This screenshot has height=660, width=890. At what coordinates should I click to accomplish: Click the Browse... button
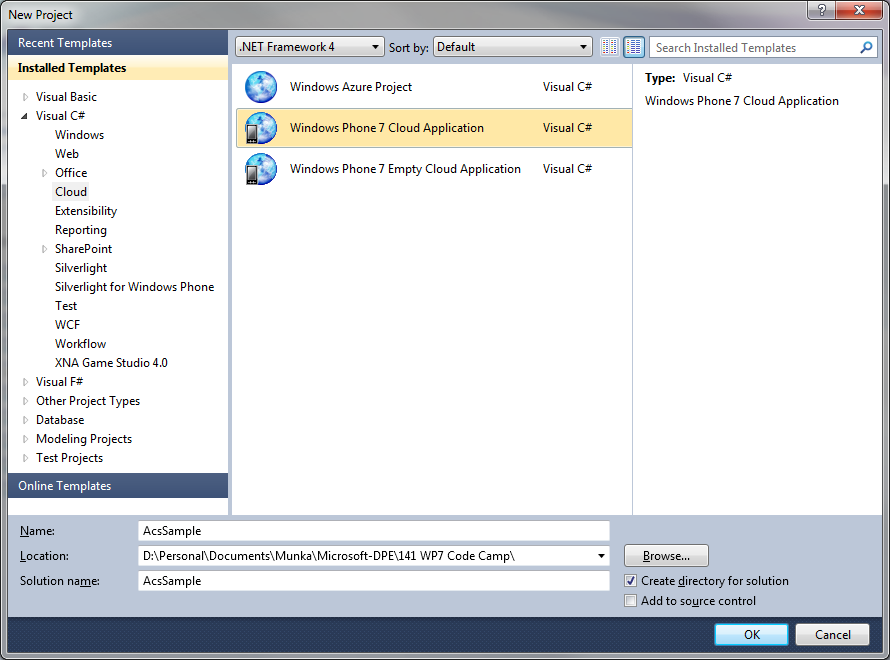(666, 556)
